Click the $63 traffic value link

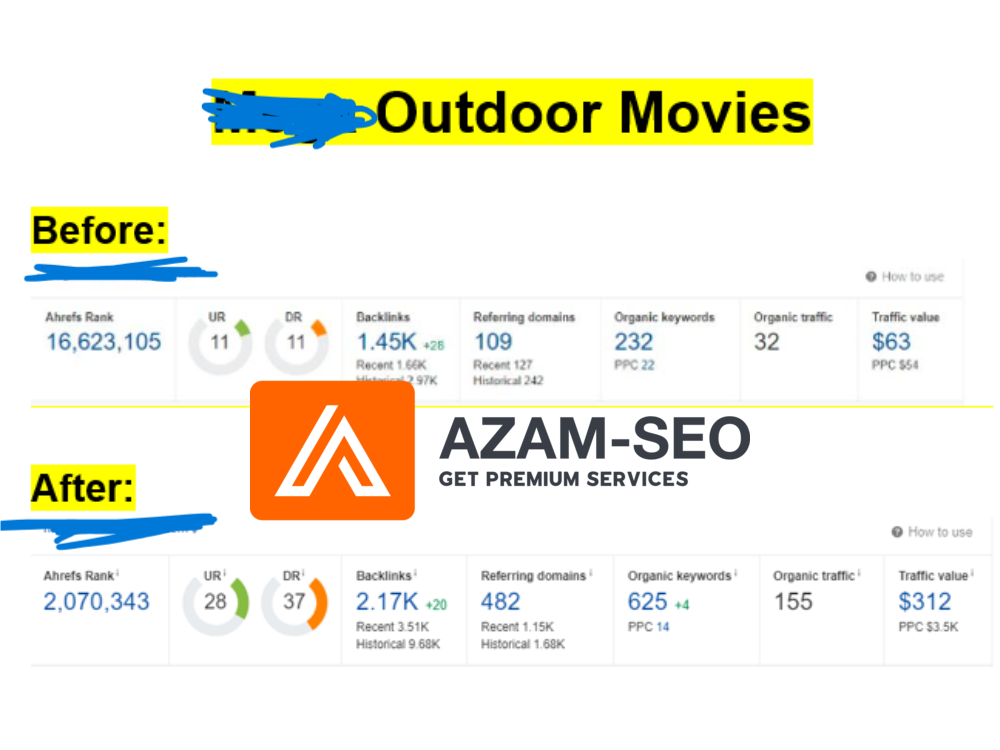pos(891,342)
